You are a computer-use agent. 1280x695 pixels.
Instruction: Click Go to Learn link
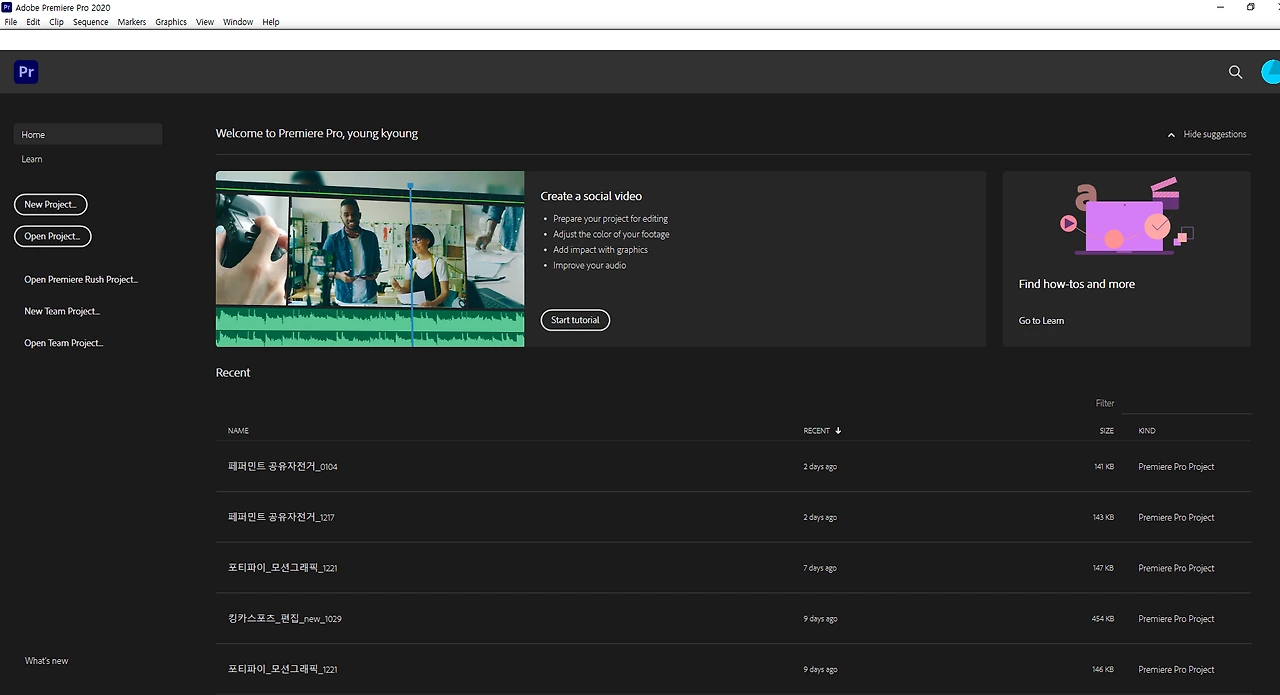[1041, 321]
